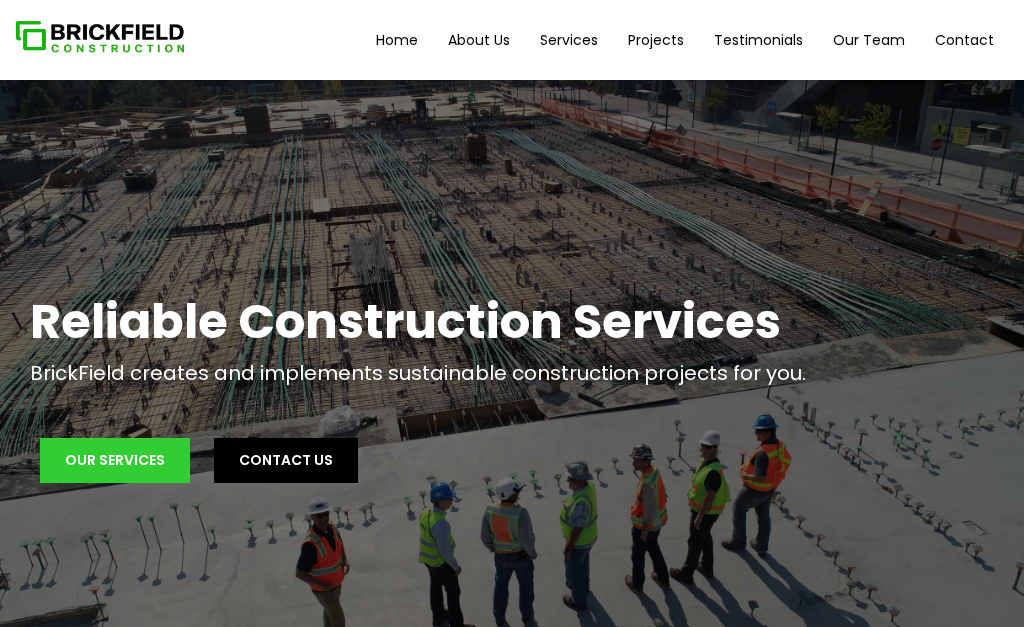Click the BrickField sustainable projects subtitle text
The width and height of the screenshot is (1024, 627).
coord(418,374)
